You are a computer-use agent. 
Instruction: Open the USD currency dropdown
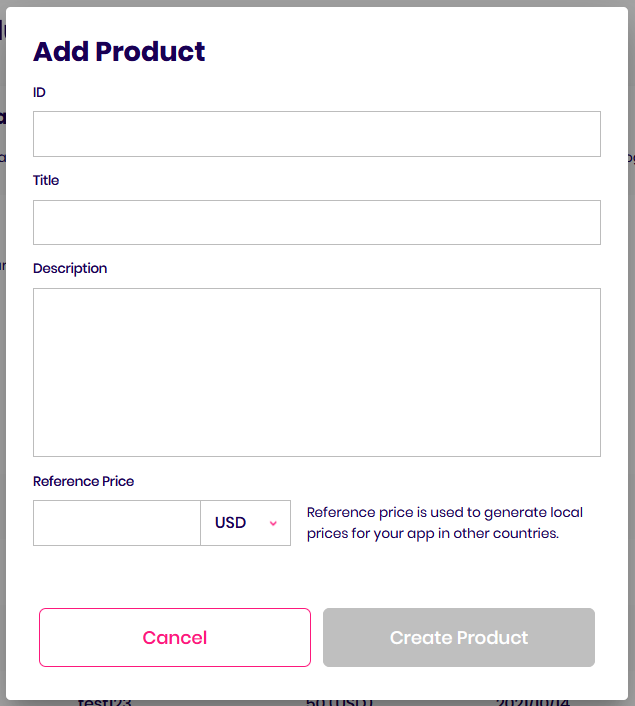point(245,523)
